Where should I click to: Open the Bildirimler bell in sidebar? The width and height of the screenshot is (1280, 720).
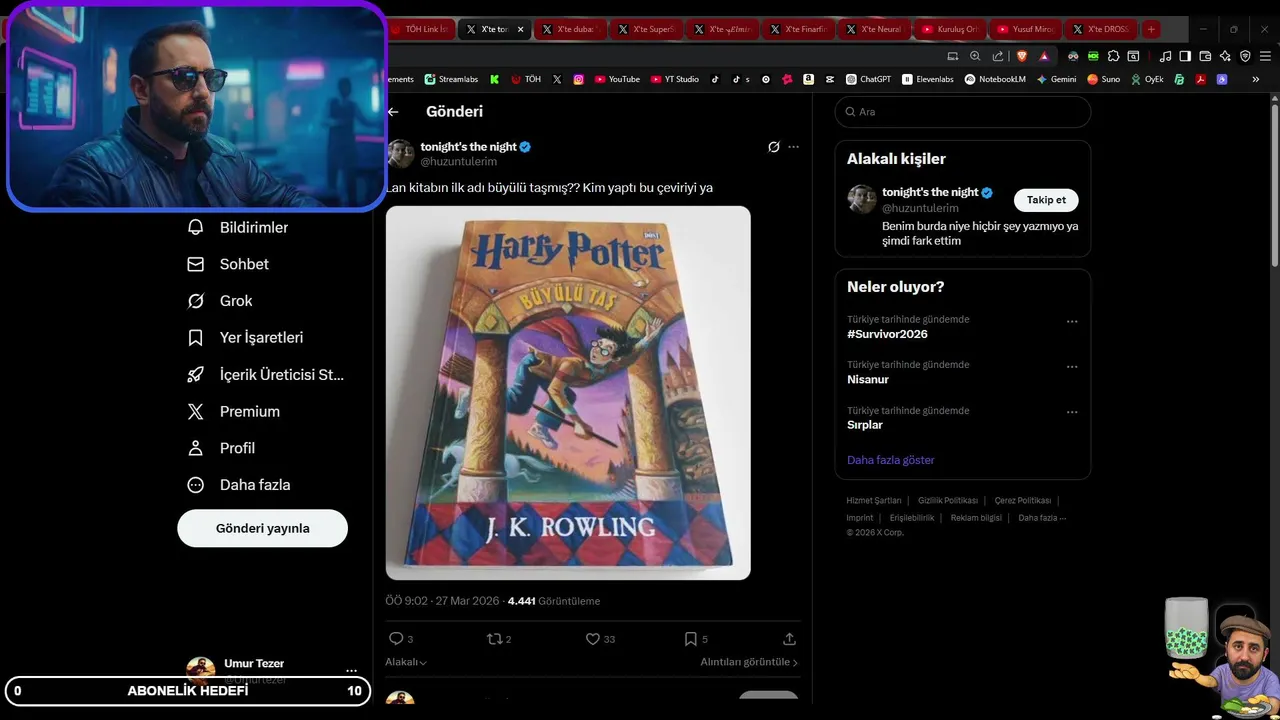click(238, 227)
